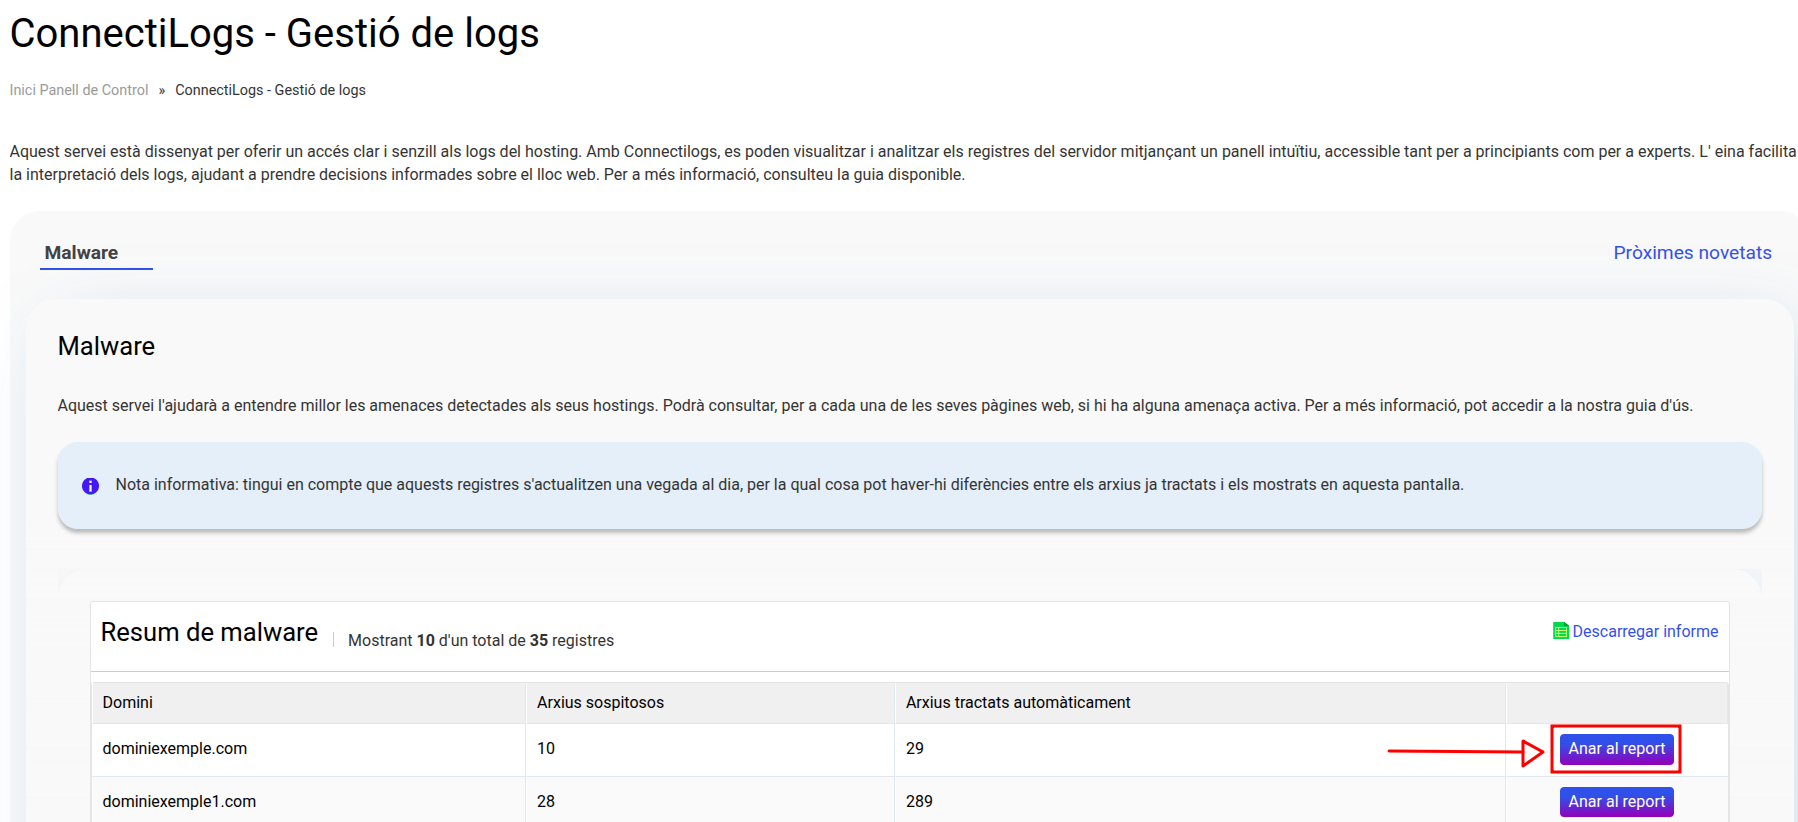Screen dimensions: 1798x822
Task: Click the Resum de malware heading
Action: coord(209,633)
